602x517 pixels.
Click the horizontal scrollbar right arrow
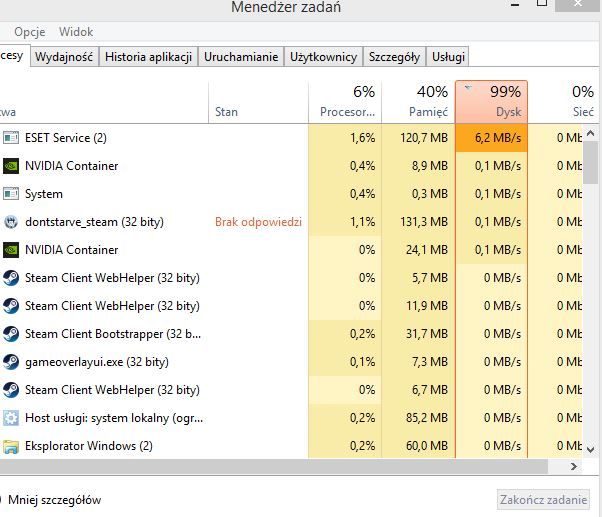(574, 466)
